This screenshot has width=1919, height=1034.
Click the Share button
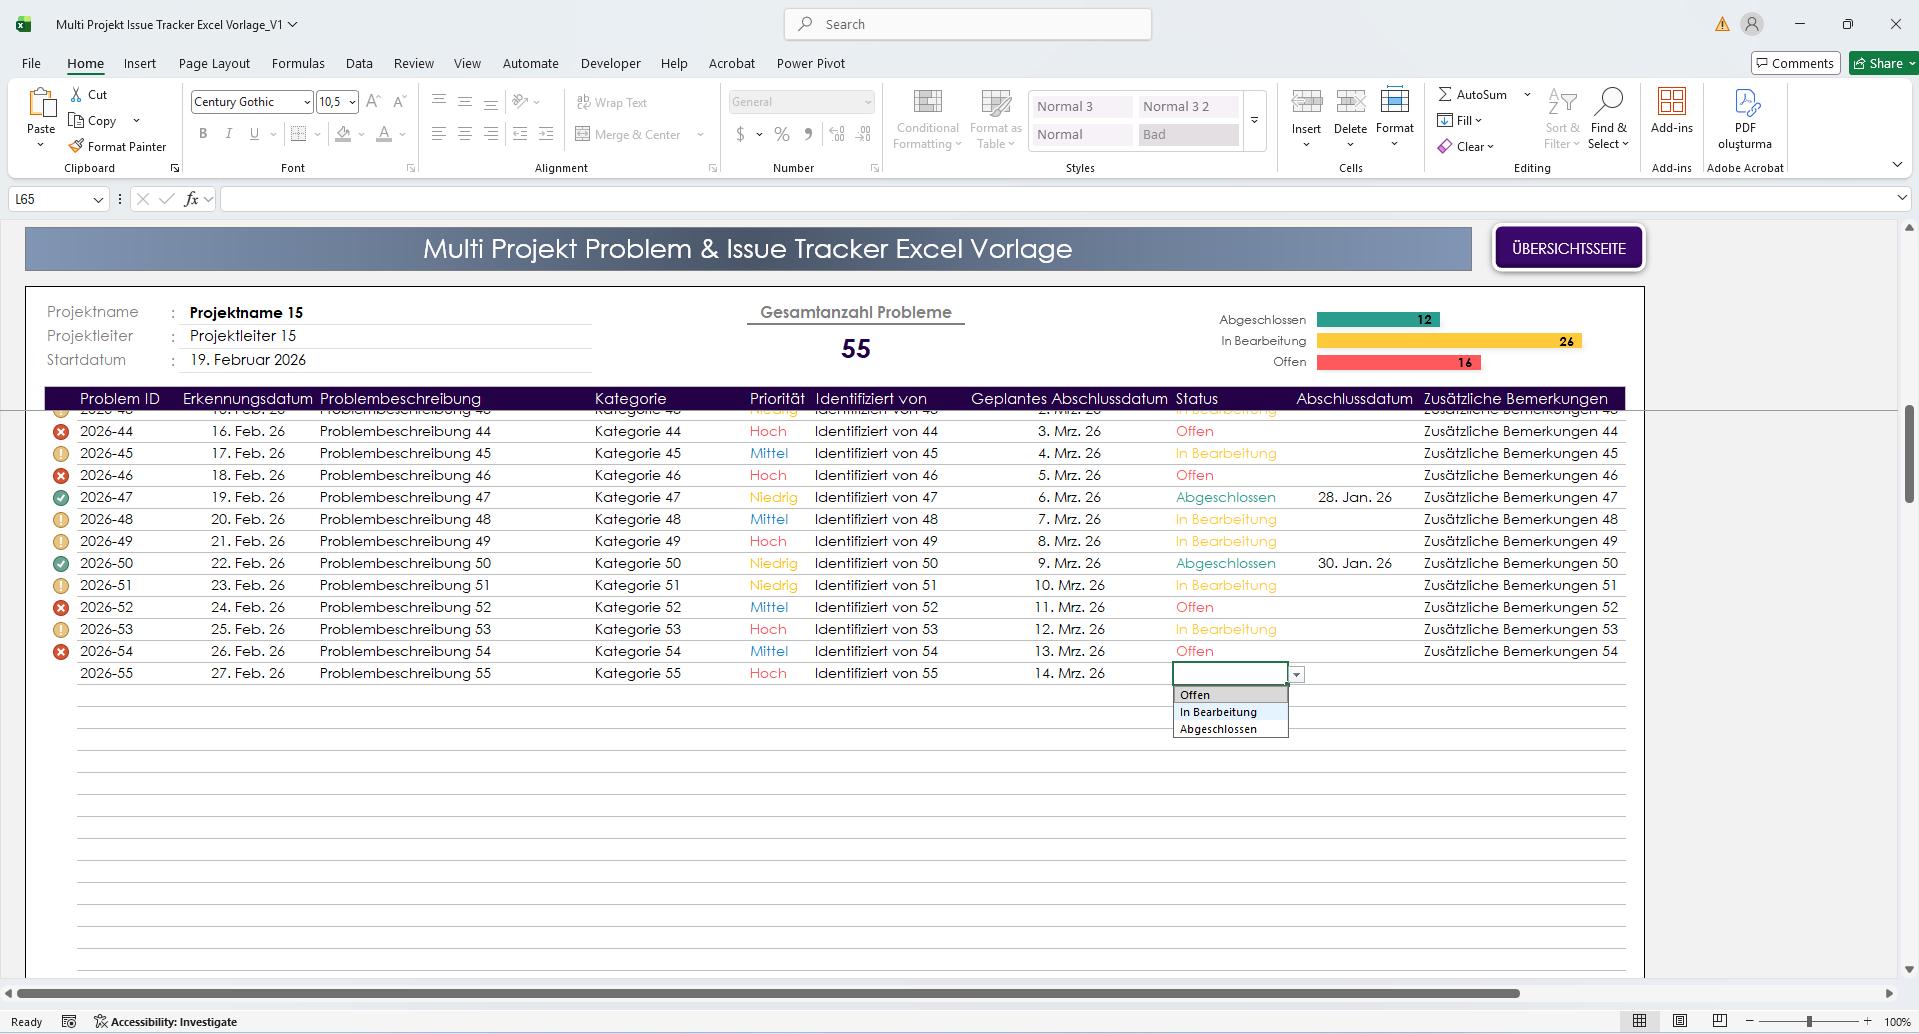point(1881,63)
